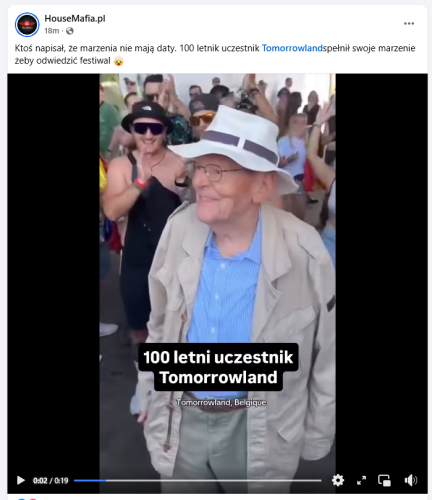Viewport: 432px width, 500px height.
Task: Mute the video volume speaker
Action: (x=410, y=480)
